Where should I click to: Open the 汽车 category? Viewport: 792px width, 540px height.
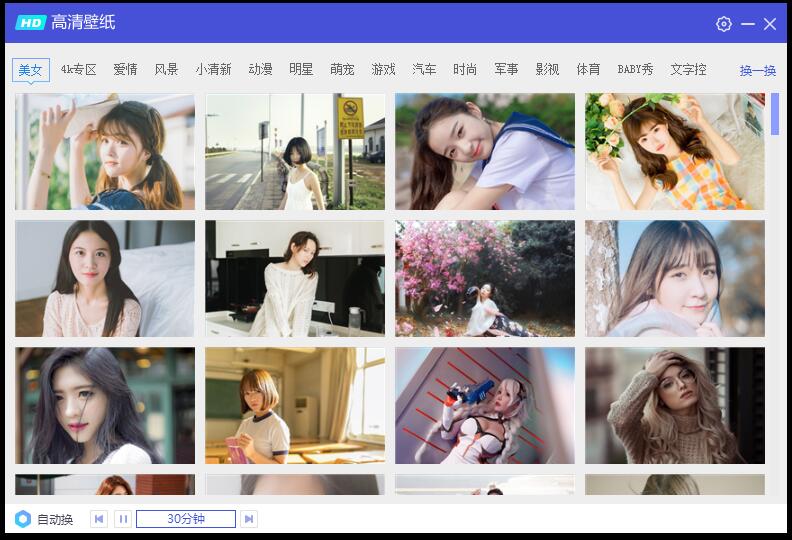(x=424, y=69)
